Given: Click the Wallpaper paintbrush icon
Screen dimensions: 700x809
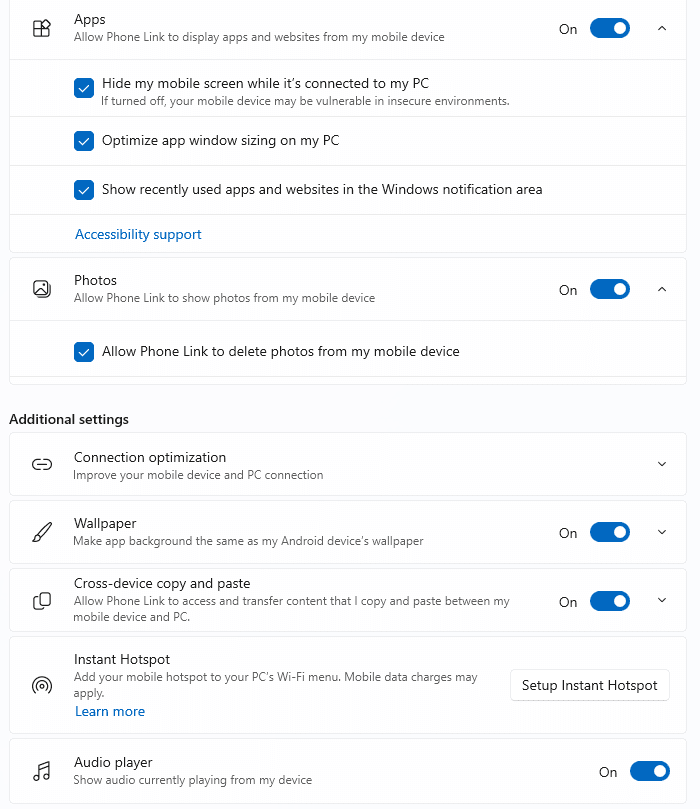Looking at the screenshot, I should tap(42, 532).
